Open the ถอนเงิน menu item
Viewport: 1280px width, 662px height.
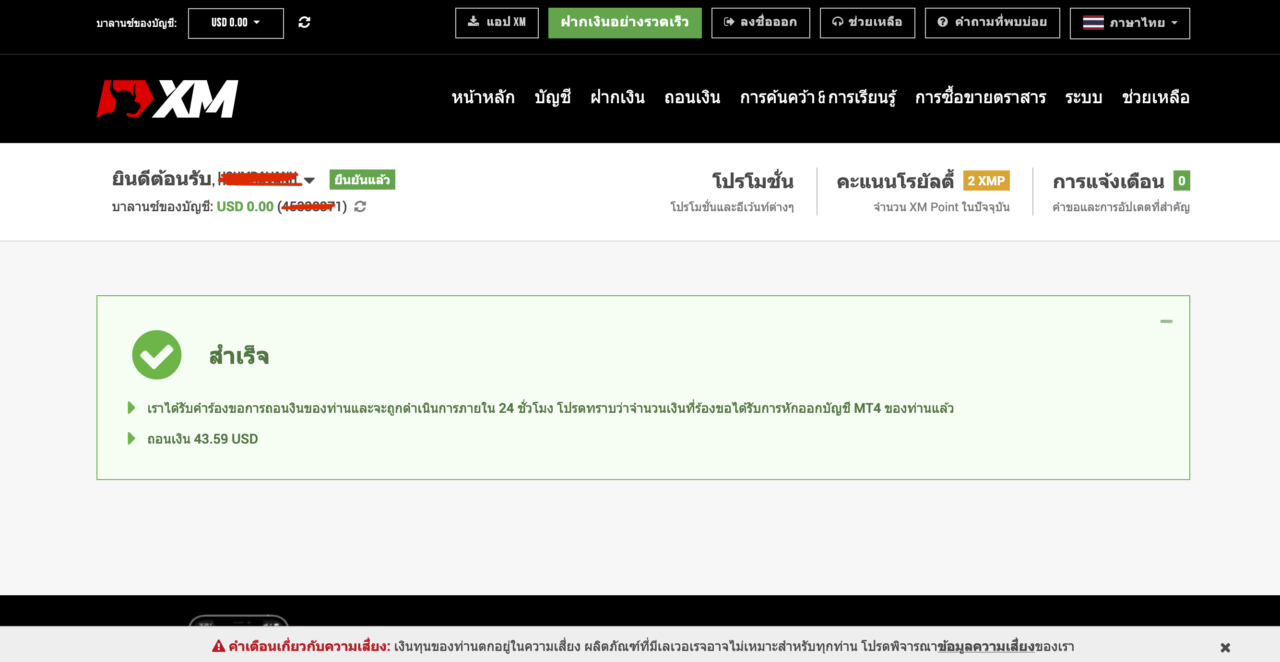pos(692,98)
